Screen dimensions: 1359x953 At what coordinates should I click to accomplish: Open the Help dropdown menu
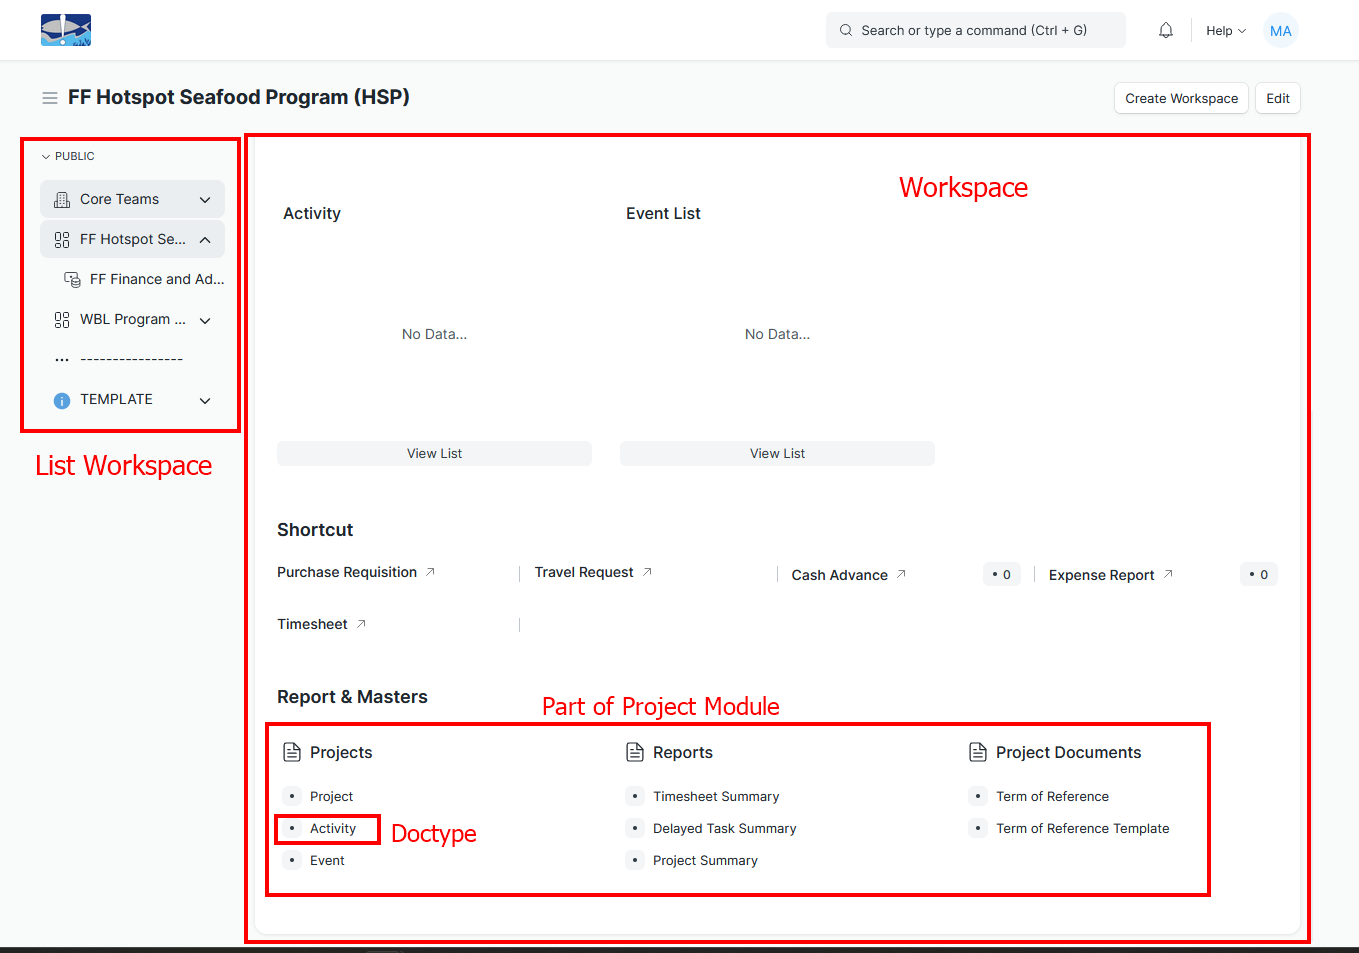point(1225,31)
